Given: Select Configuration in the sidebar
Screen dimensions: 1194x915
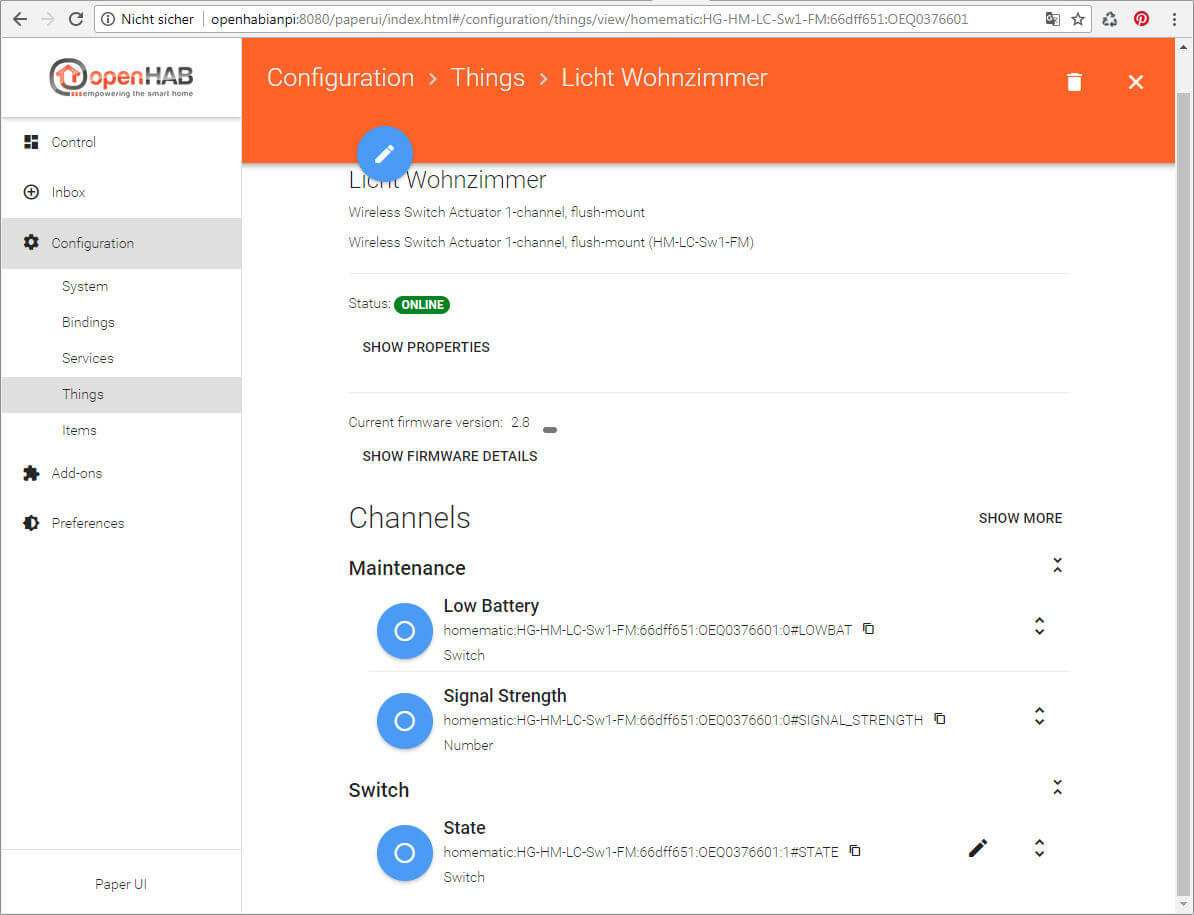Looking at the screenshot, I should 121,243.
